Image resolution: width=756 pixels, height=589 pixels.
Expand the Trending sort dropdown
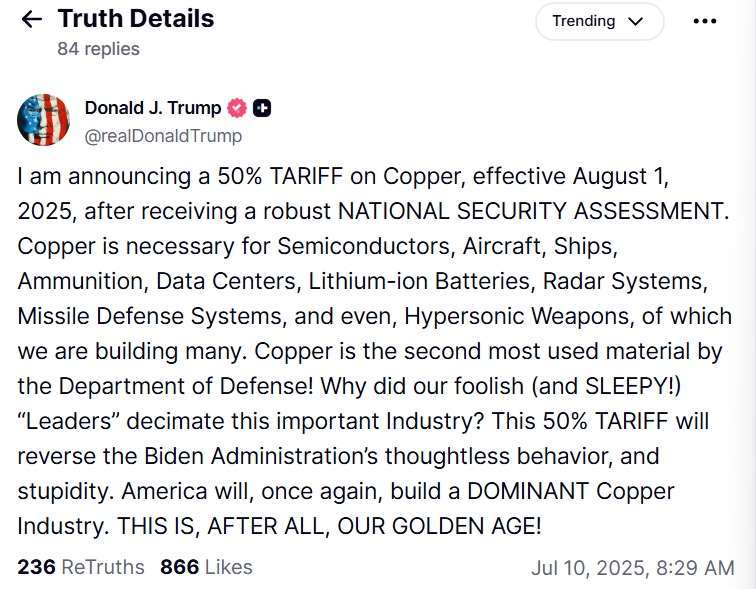[x=599, y=21]
